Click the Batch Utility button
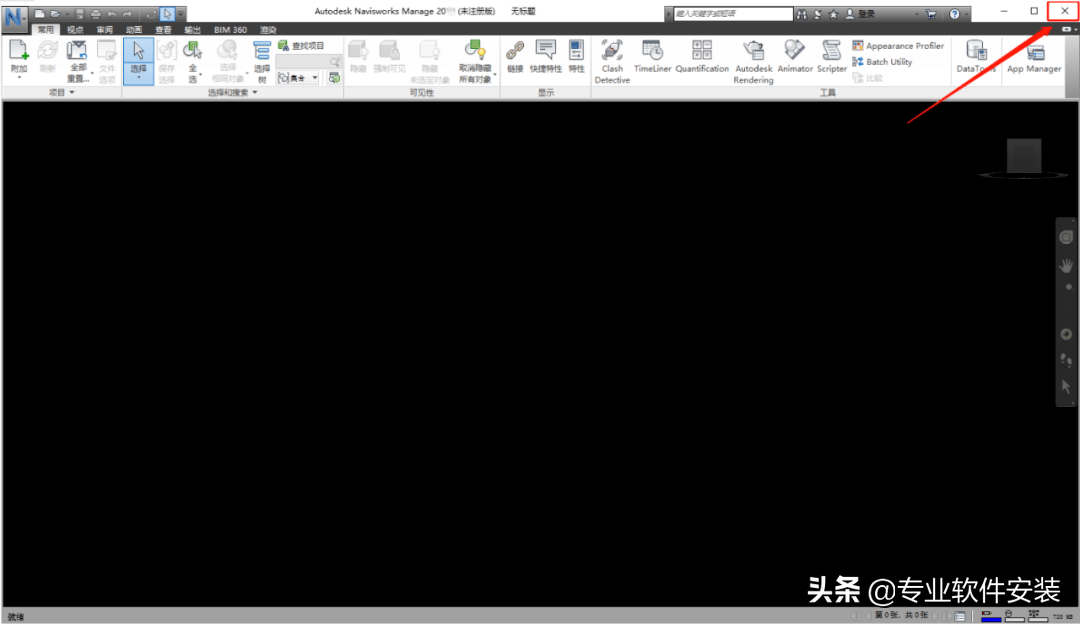This screenshot has width=1080, height=624. tap(882, 61)
